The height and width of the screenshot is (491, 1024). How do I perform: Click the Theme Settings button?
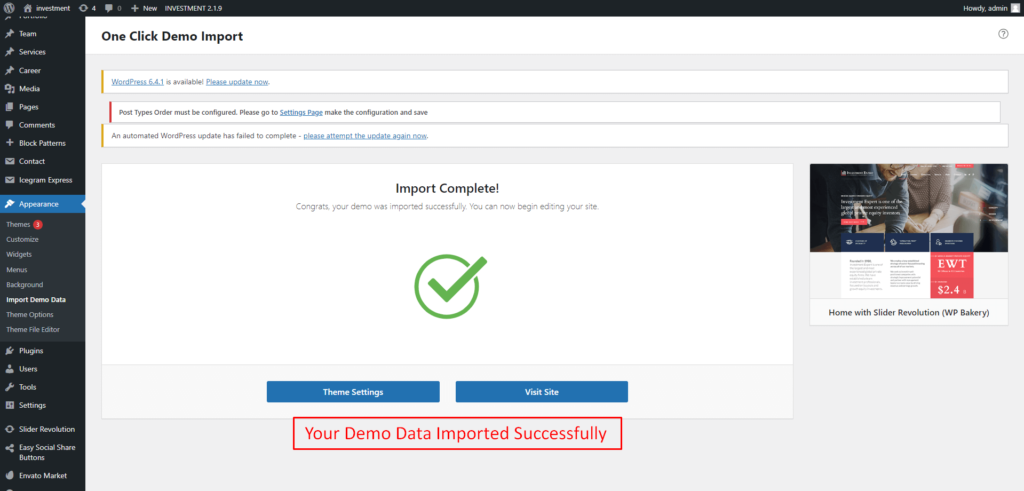pyautogui.click(x=353, y=392)
